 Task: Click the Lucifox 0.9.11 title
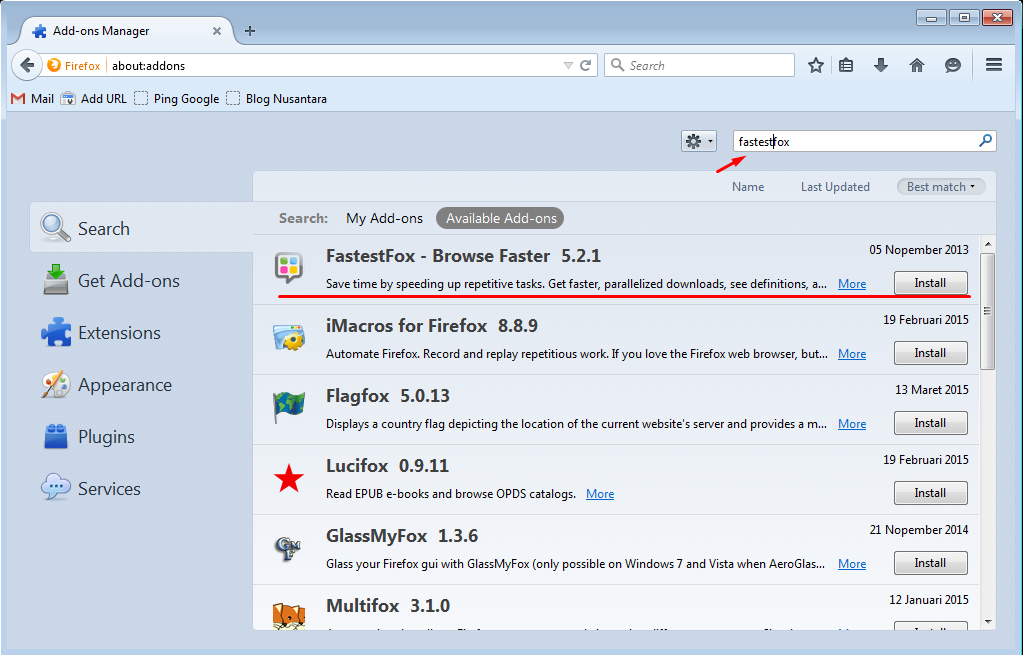(387, 466)
